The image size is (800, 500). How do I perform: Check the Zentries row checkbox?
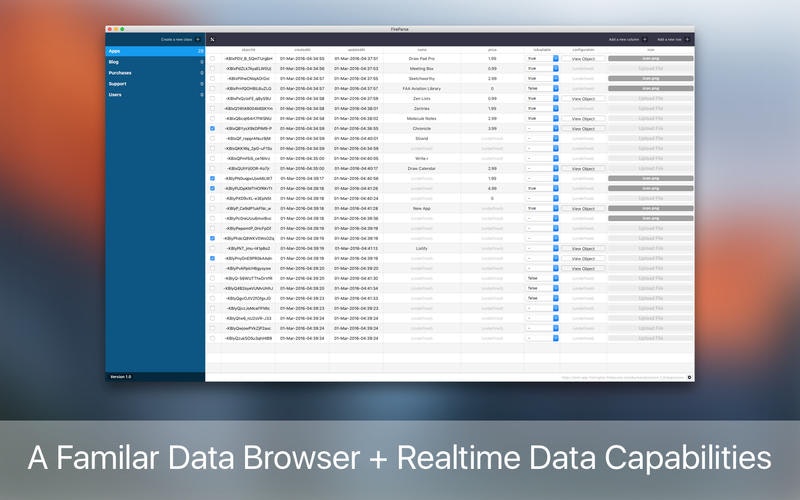[212, 109]
